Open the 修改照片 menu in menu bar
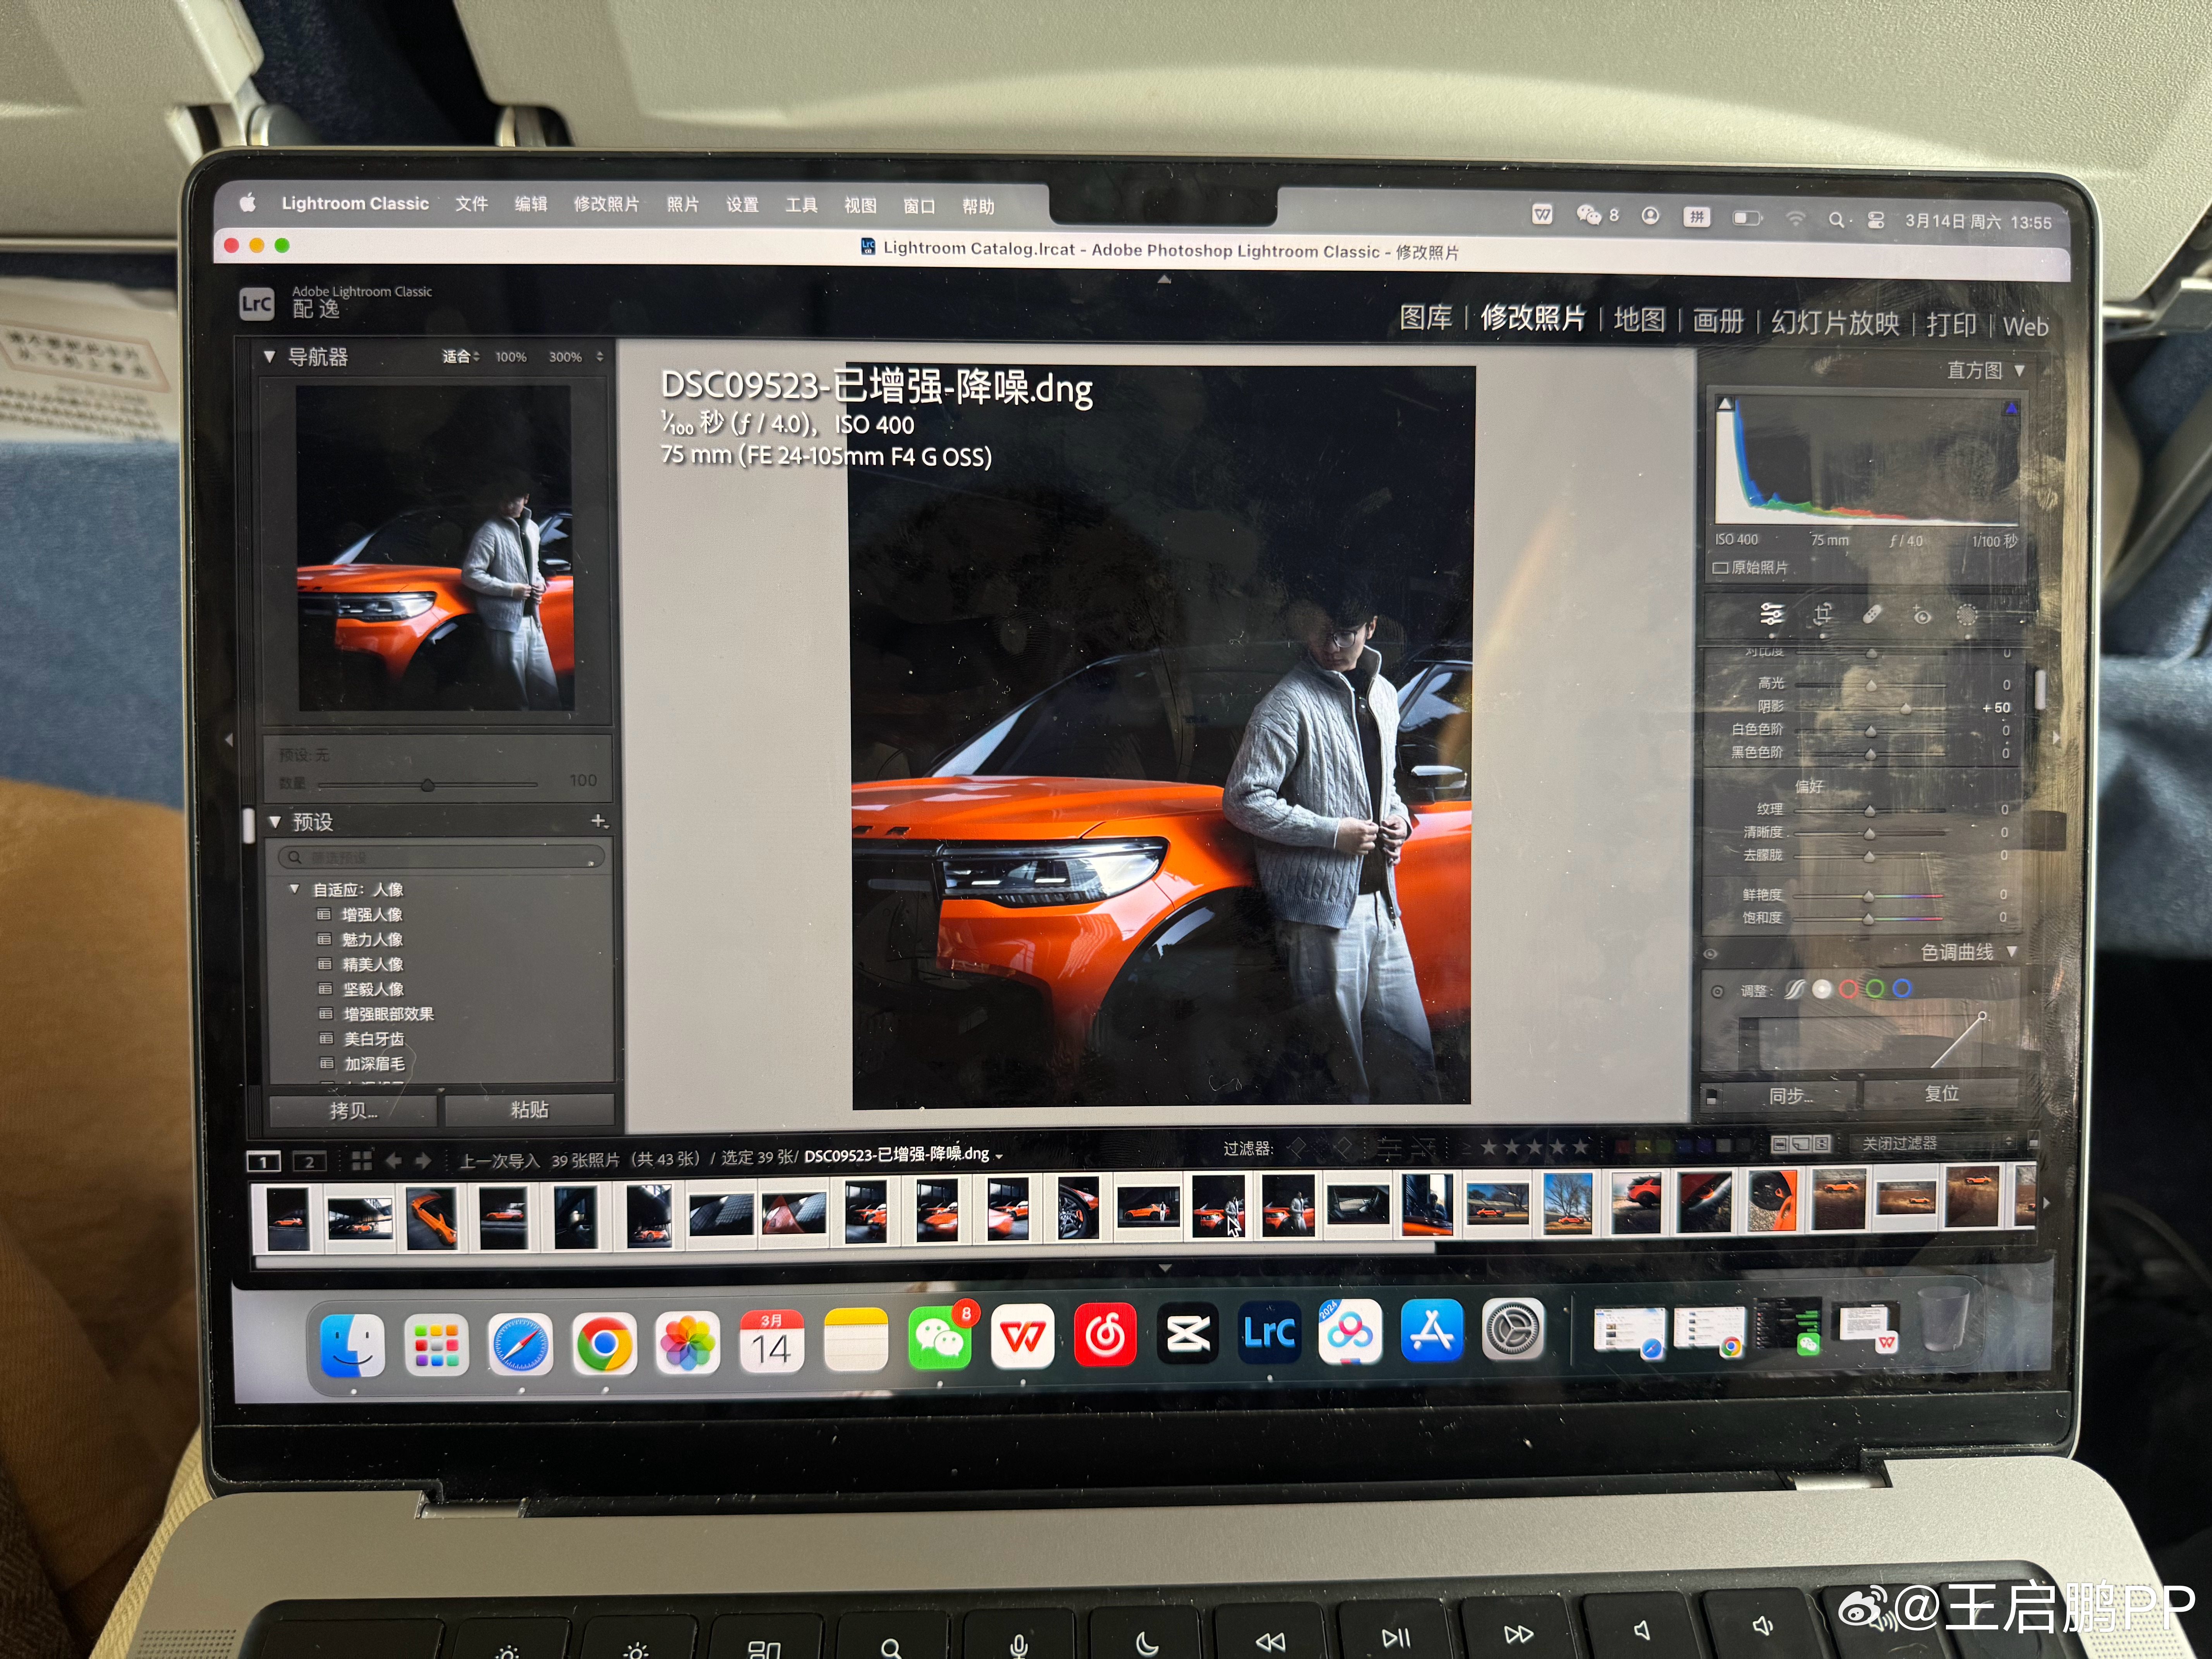Viewport: 2212px width, 1659px height. [606, 204]
